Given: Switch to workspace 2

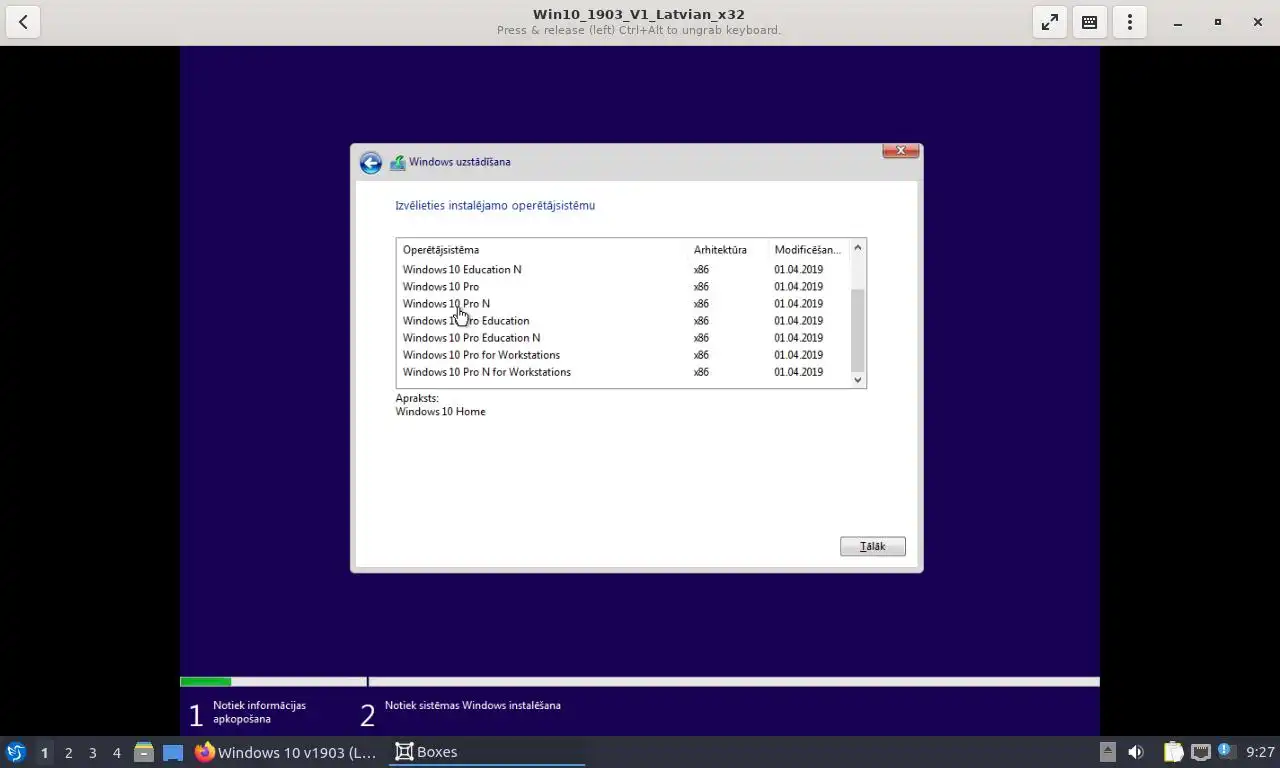Looking at the screenshot, I should [x=68, y=752].
